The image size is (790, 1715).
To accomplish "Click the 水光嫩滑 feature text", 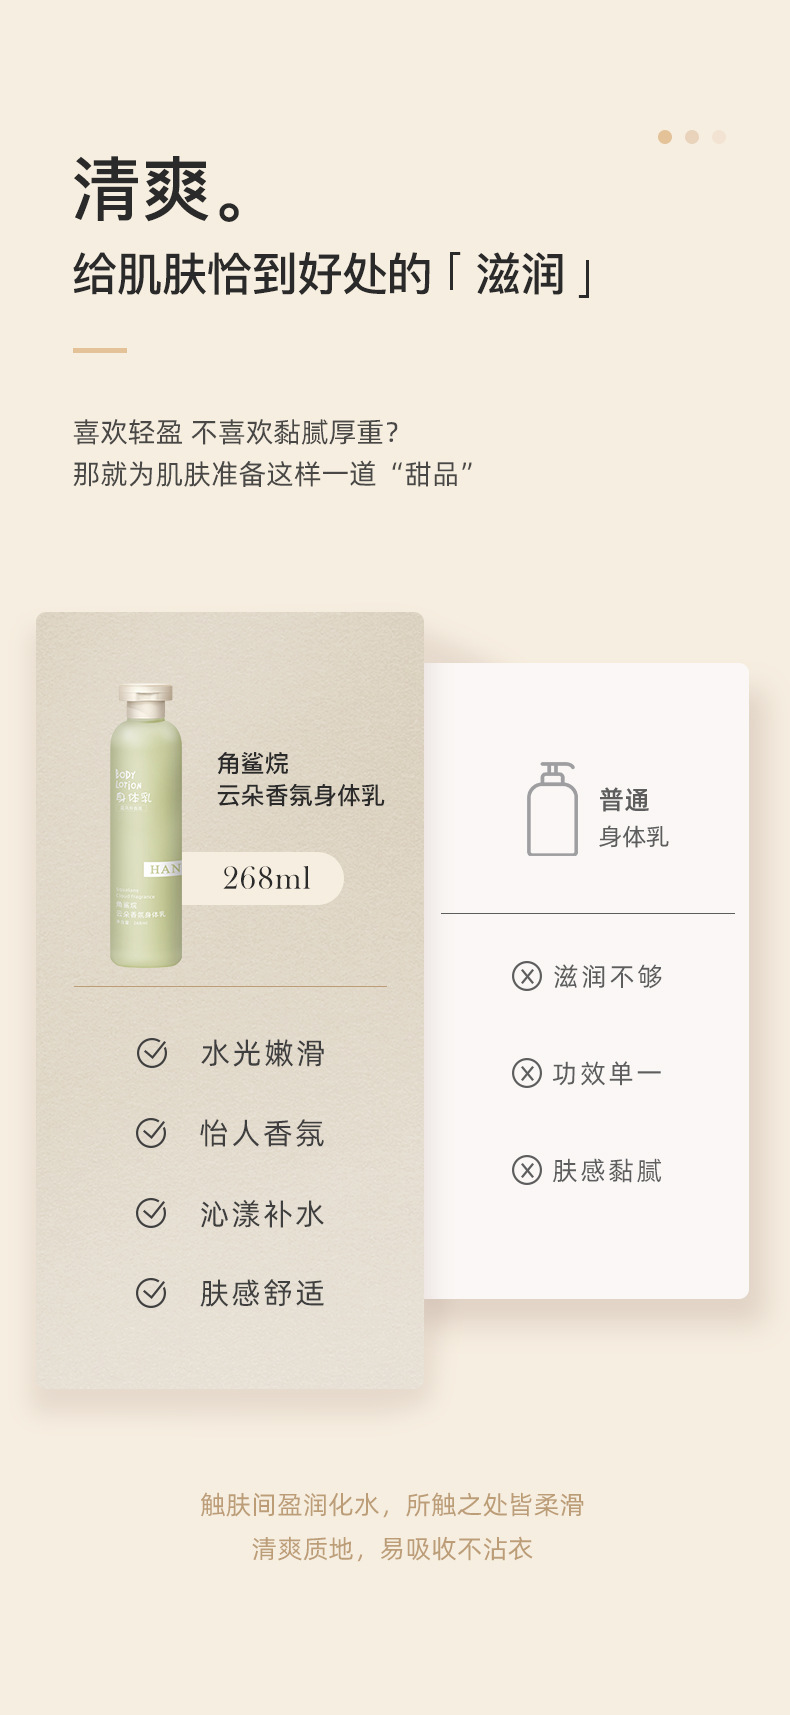I will 263,1053.
